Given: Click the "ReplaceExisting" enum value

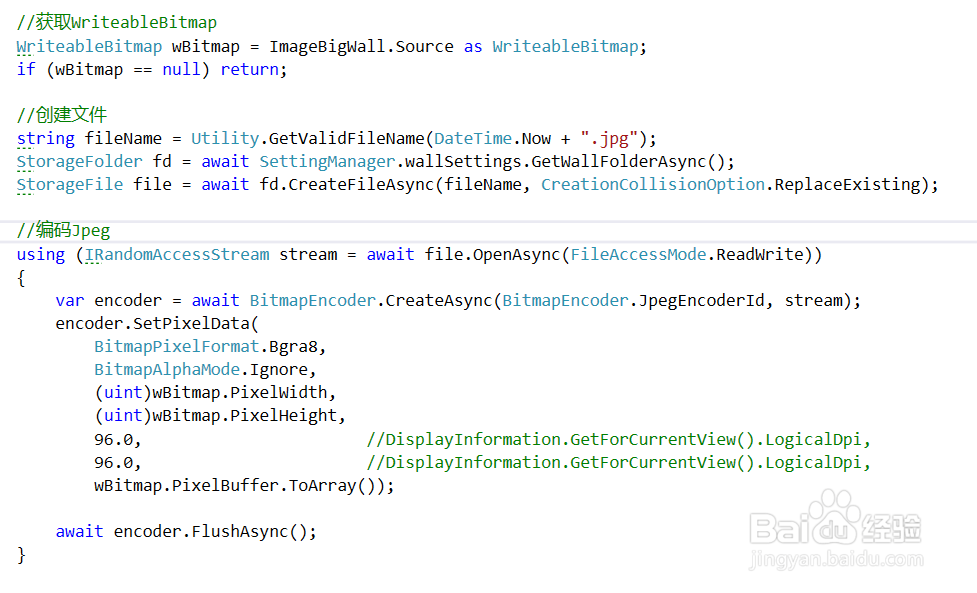Looking at the screenshot, I should pos(847,185).
